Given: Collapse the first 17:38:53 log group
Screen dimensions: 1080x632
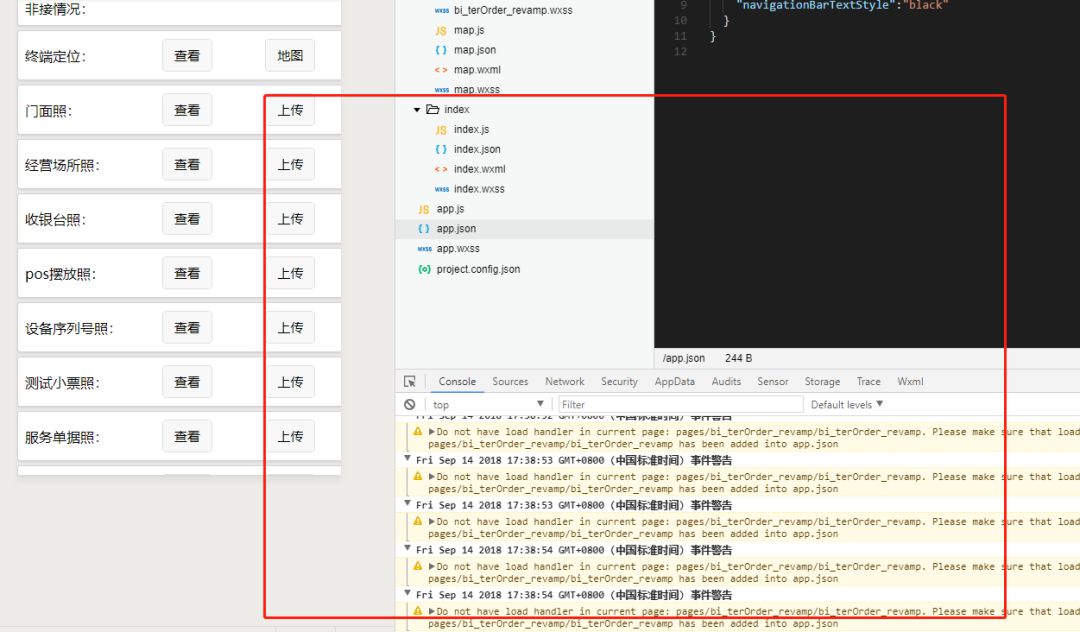Looking at the screenshot, I should pos(407,459).
